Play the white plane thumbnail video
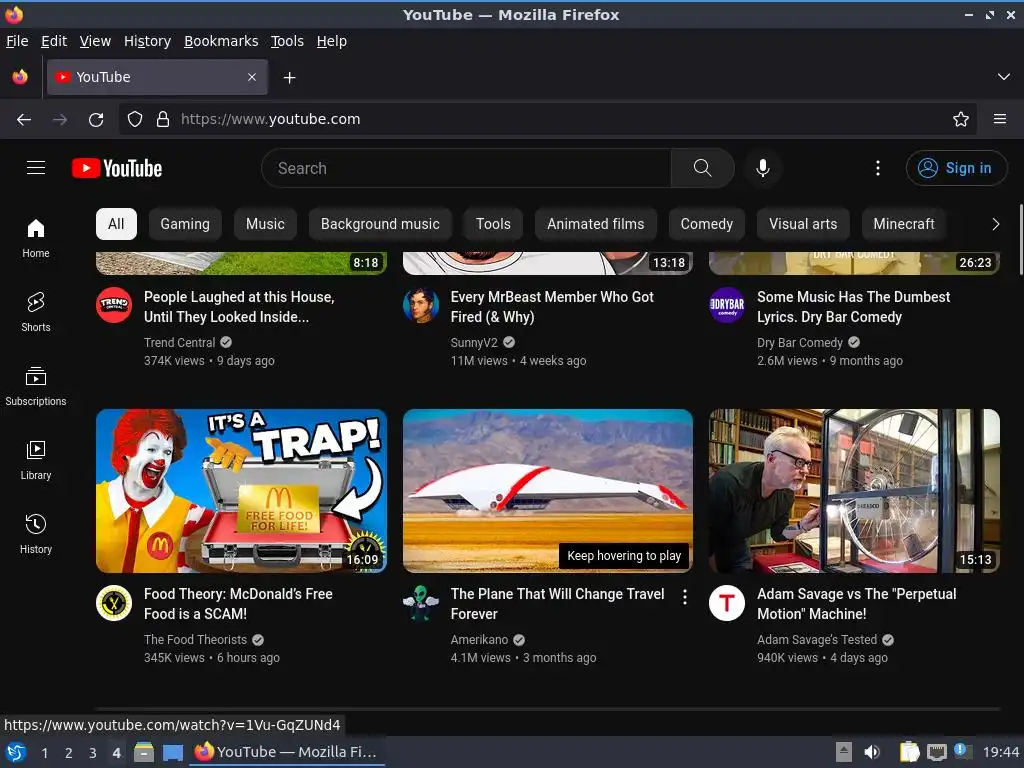Viewport: 1024px width, 768px height. pos(548,491)
